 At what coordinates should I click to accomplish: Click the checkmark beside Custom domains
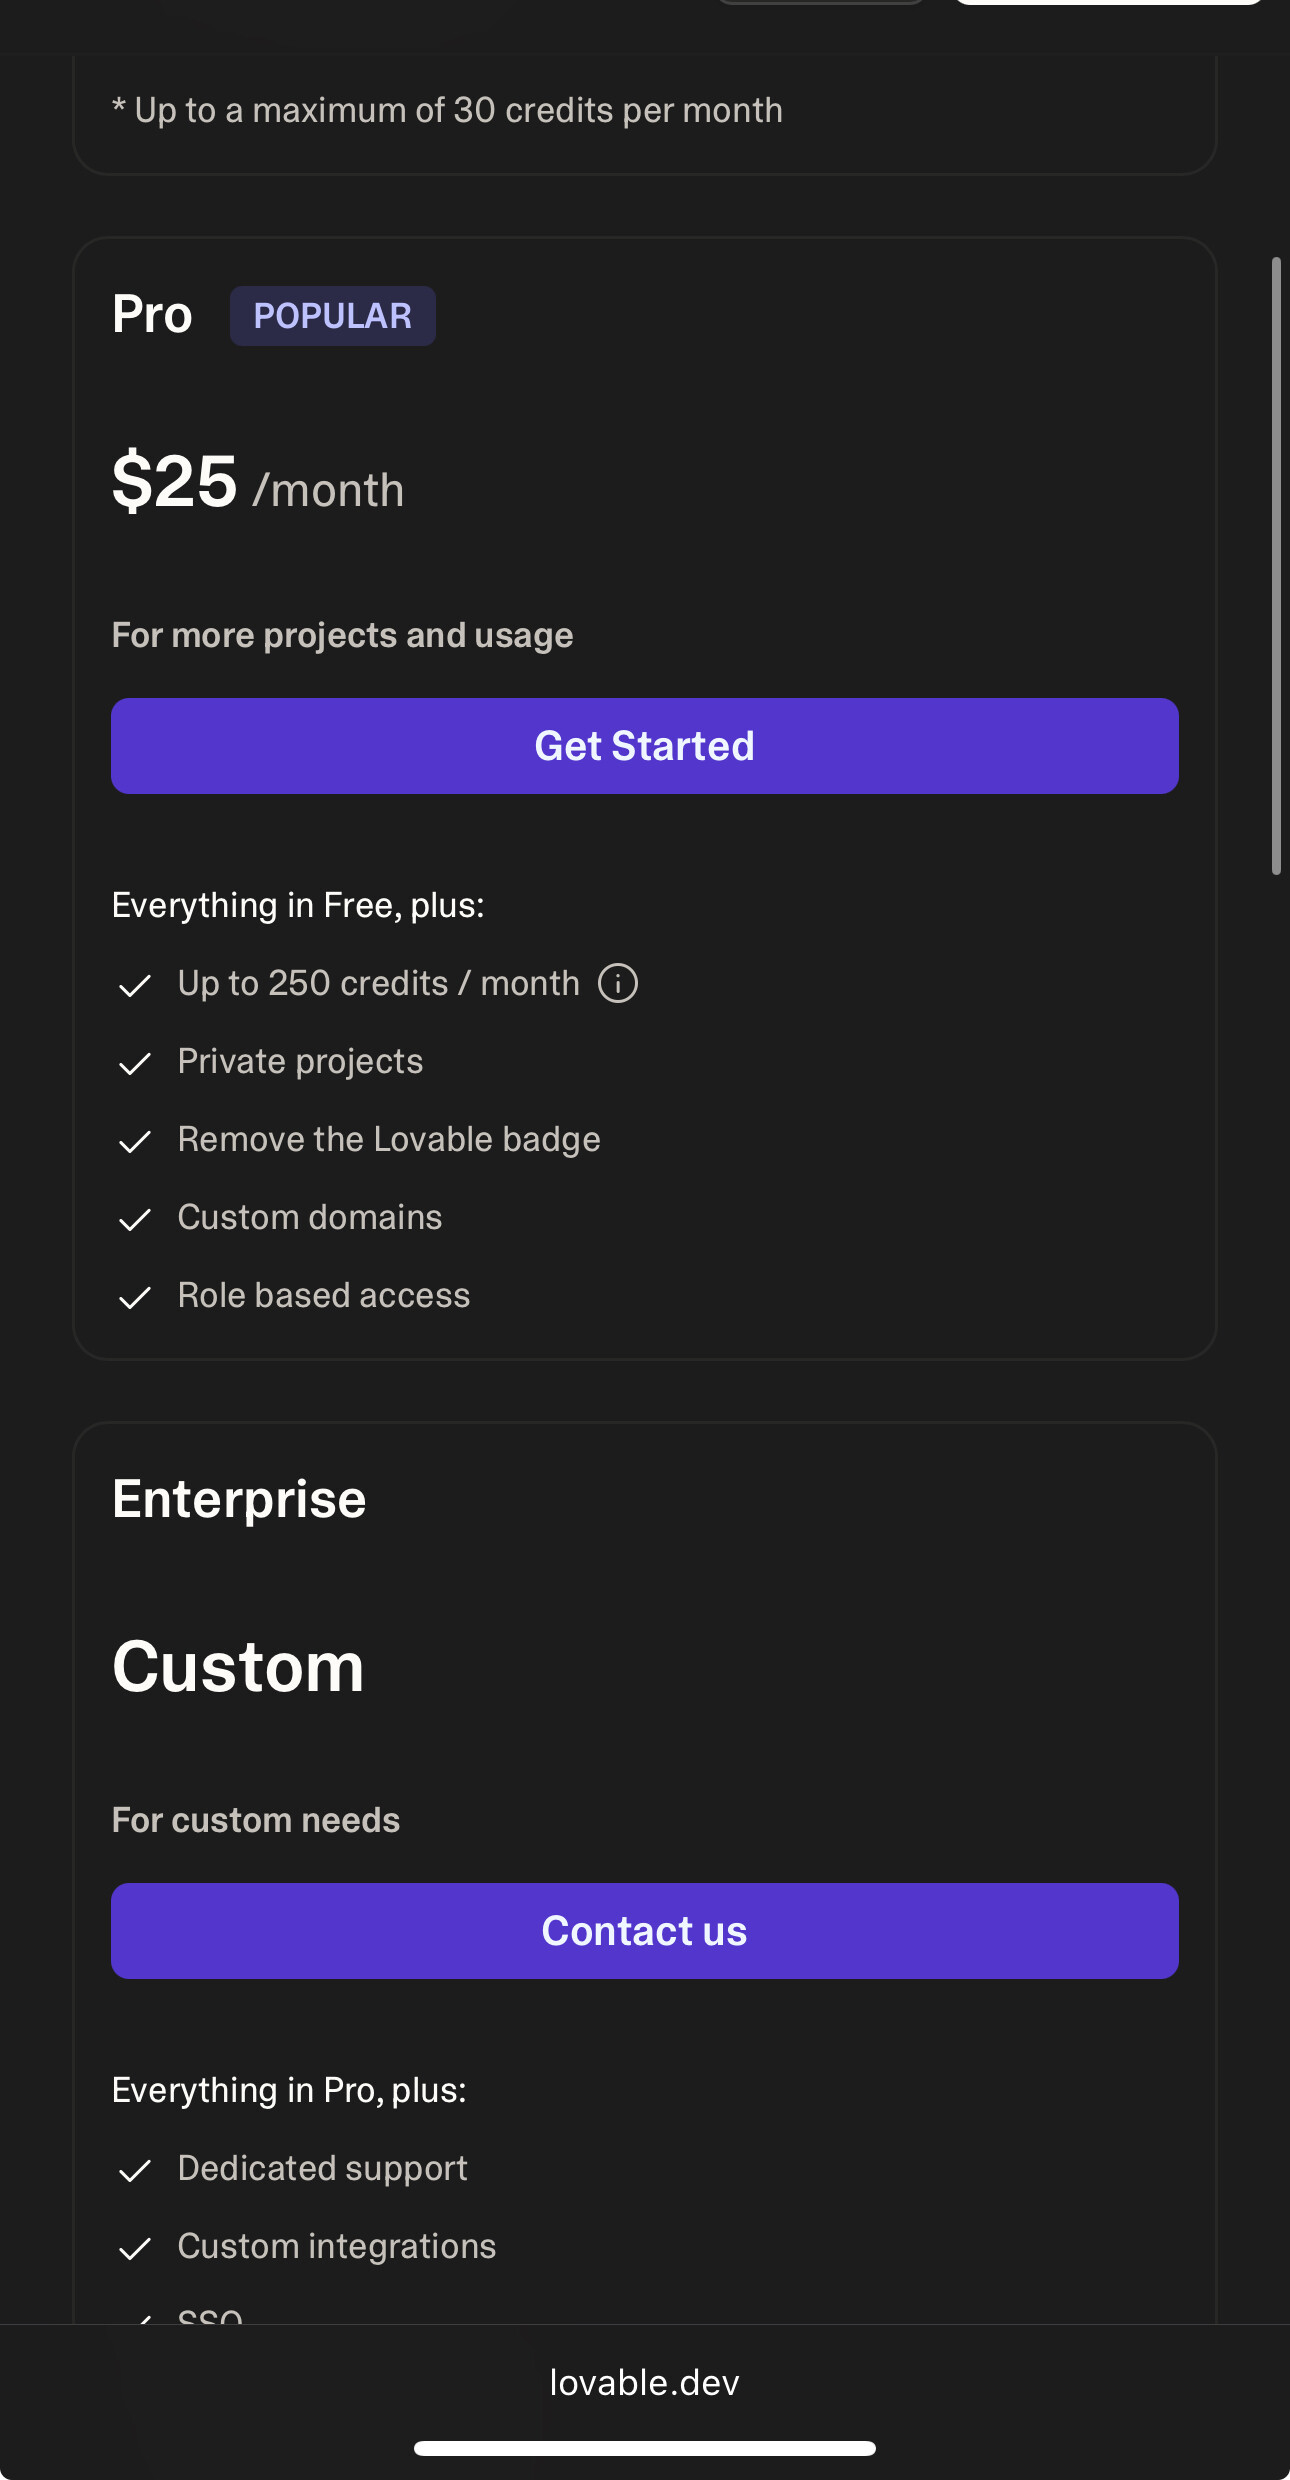coord(135,1219)
